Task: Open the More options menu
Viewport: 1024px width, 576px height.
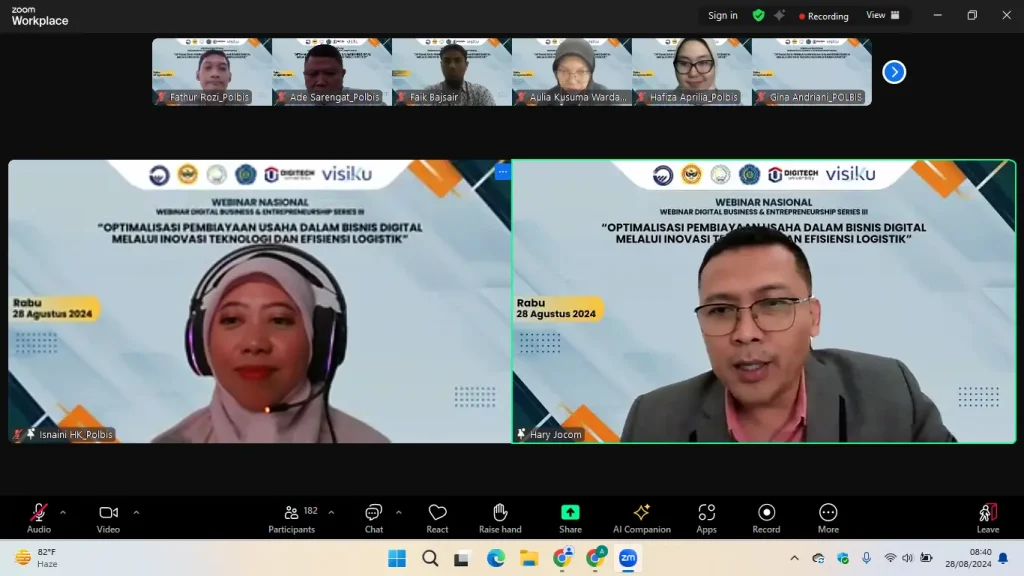Action: coord(827,517)
